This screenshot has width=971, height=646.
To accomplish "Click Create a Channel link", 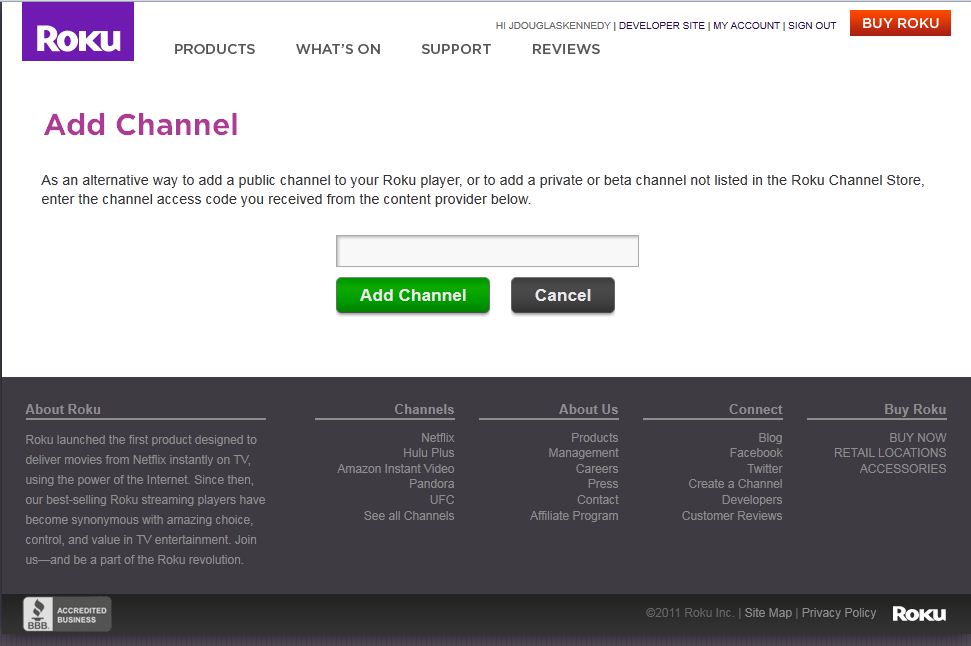I will pos(735,484).
